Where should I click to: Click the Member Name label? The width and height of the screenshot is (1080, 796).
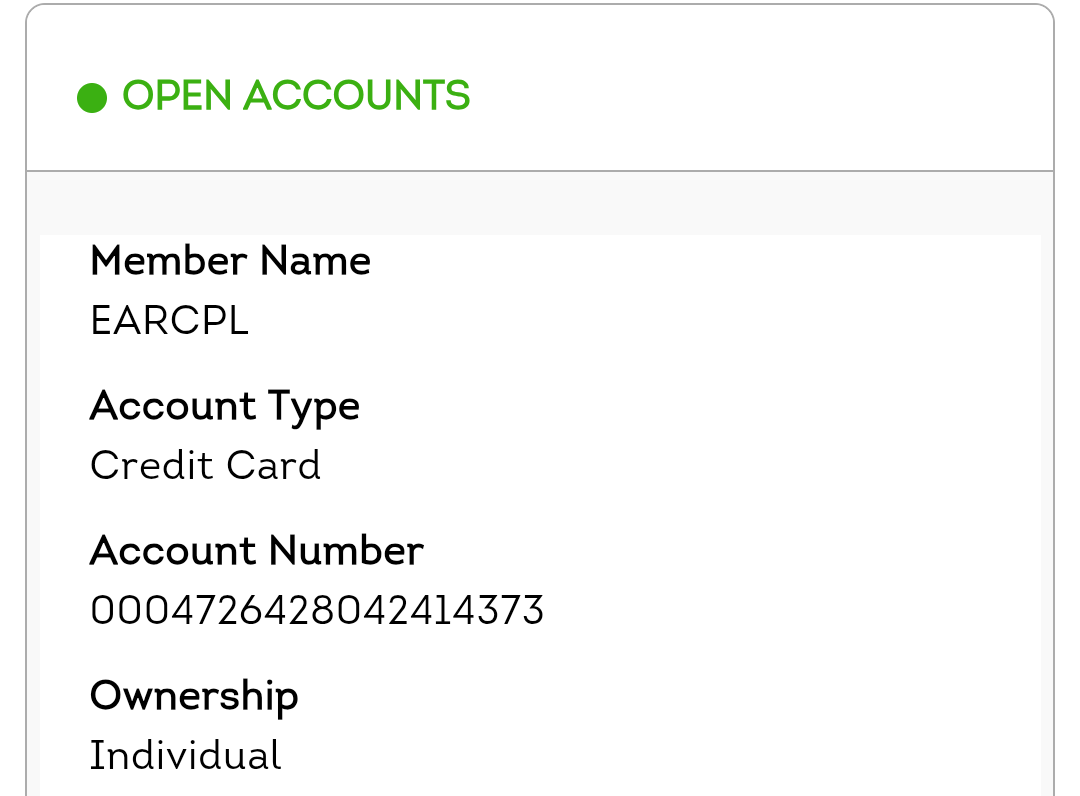click(230, 262)
